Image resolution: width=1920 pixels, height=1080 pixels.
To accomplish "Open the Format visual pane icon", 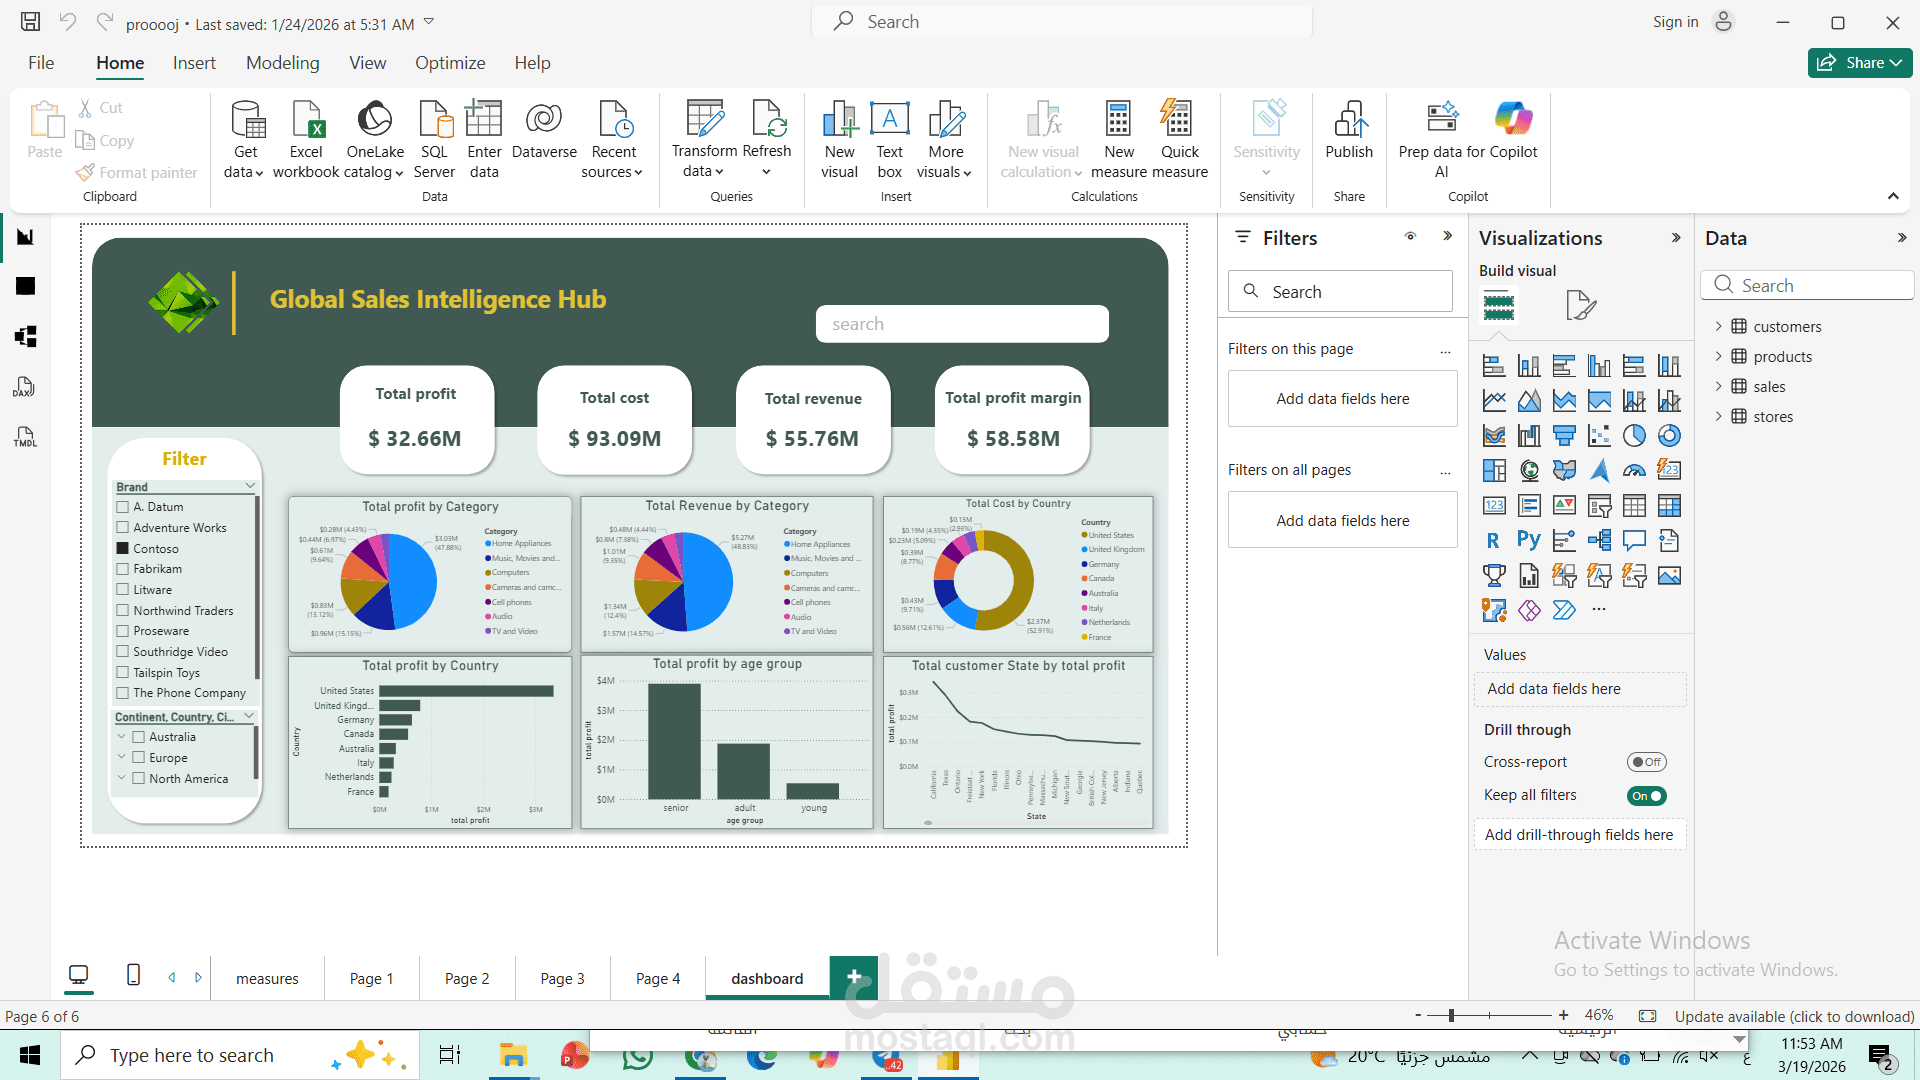I will 1580,305.
